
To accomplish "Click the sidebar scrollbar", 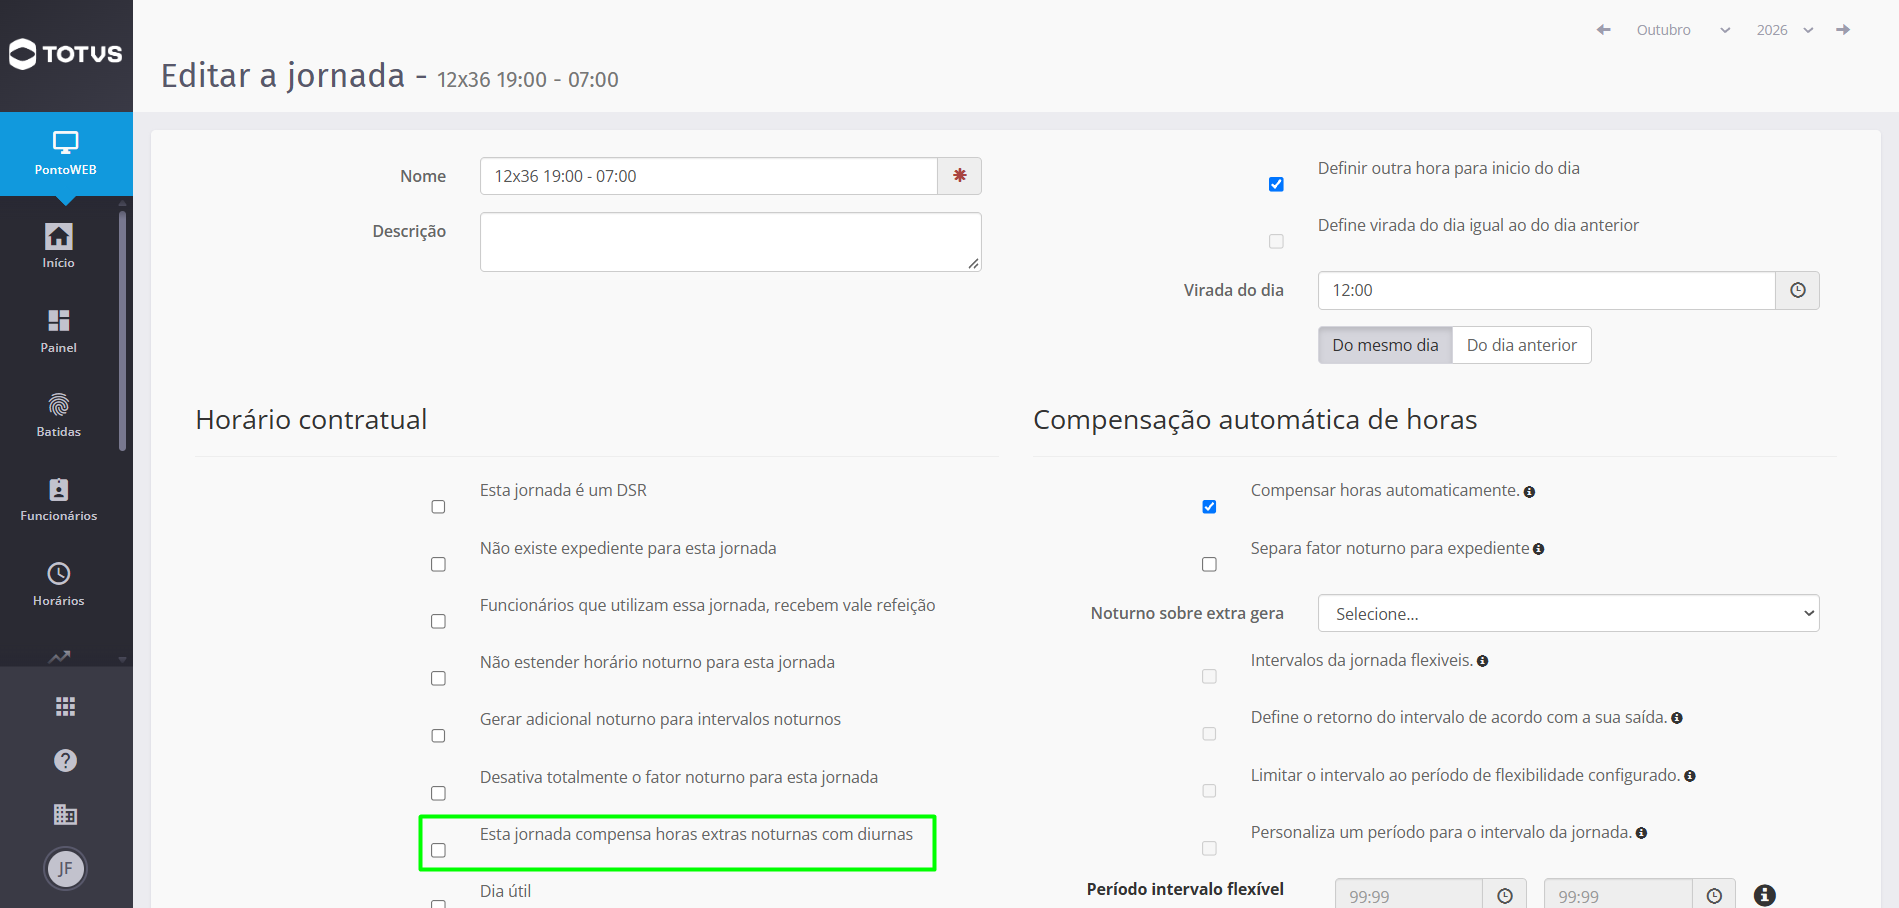I will pyautogui.click(x=122, y=330).
